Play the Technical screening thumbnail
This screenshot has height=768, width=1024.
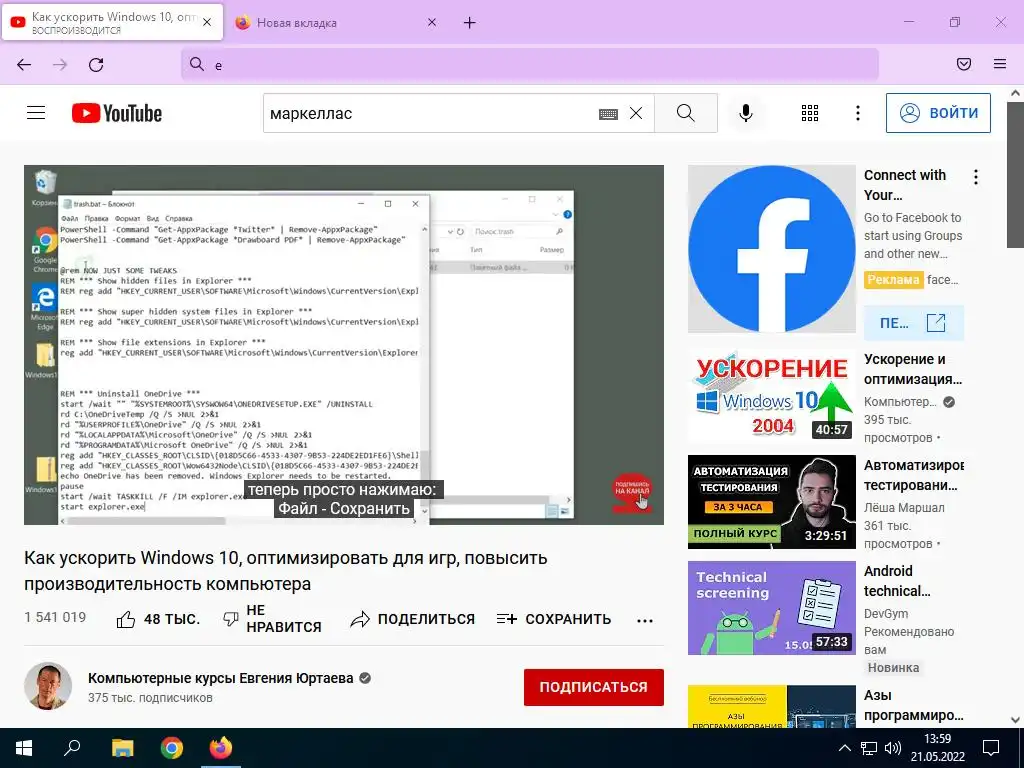tap(771, 608)
